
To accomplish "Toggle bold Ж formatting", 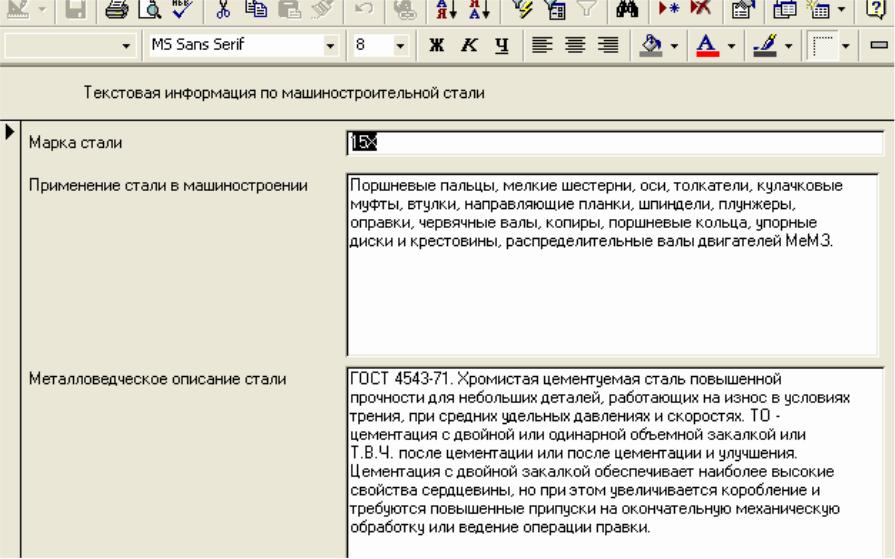I will coord(437,45).
